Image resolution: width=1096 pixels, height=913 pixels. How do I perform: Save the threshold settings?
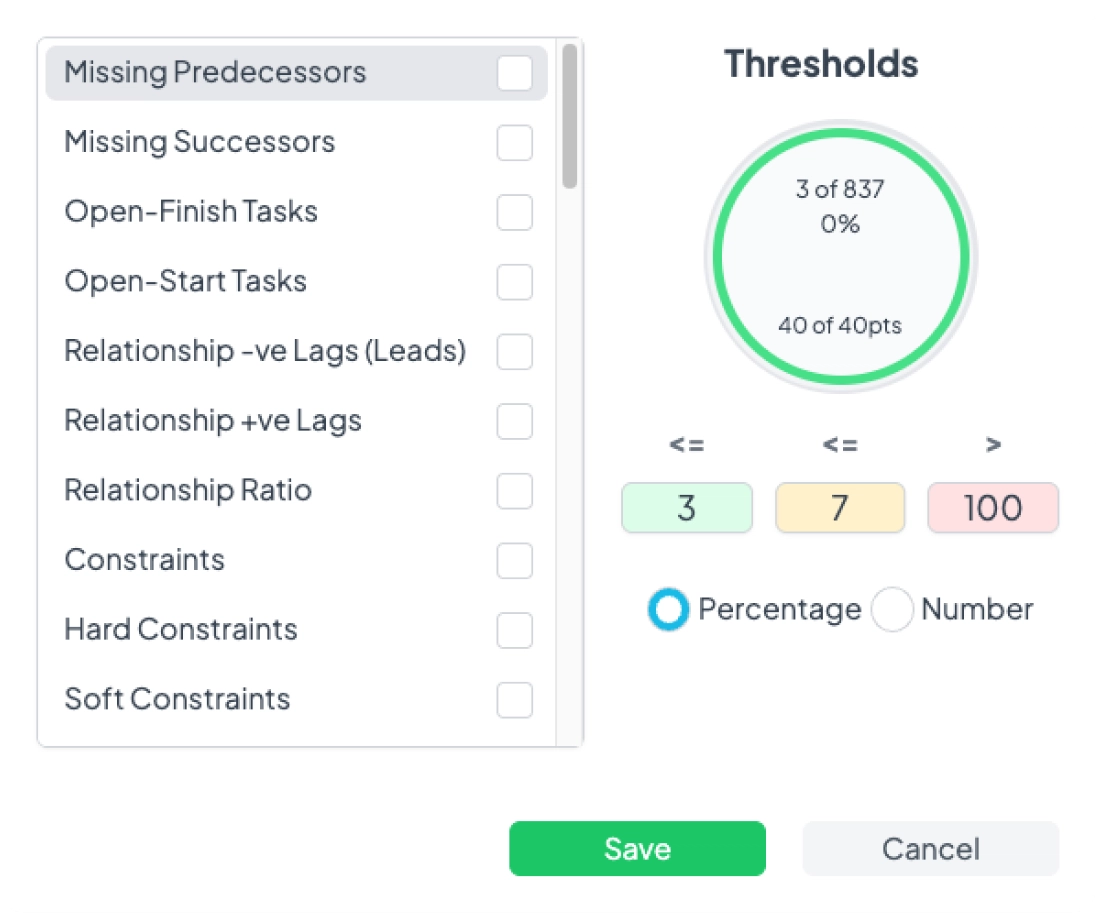click(637, 848)
